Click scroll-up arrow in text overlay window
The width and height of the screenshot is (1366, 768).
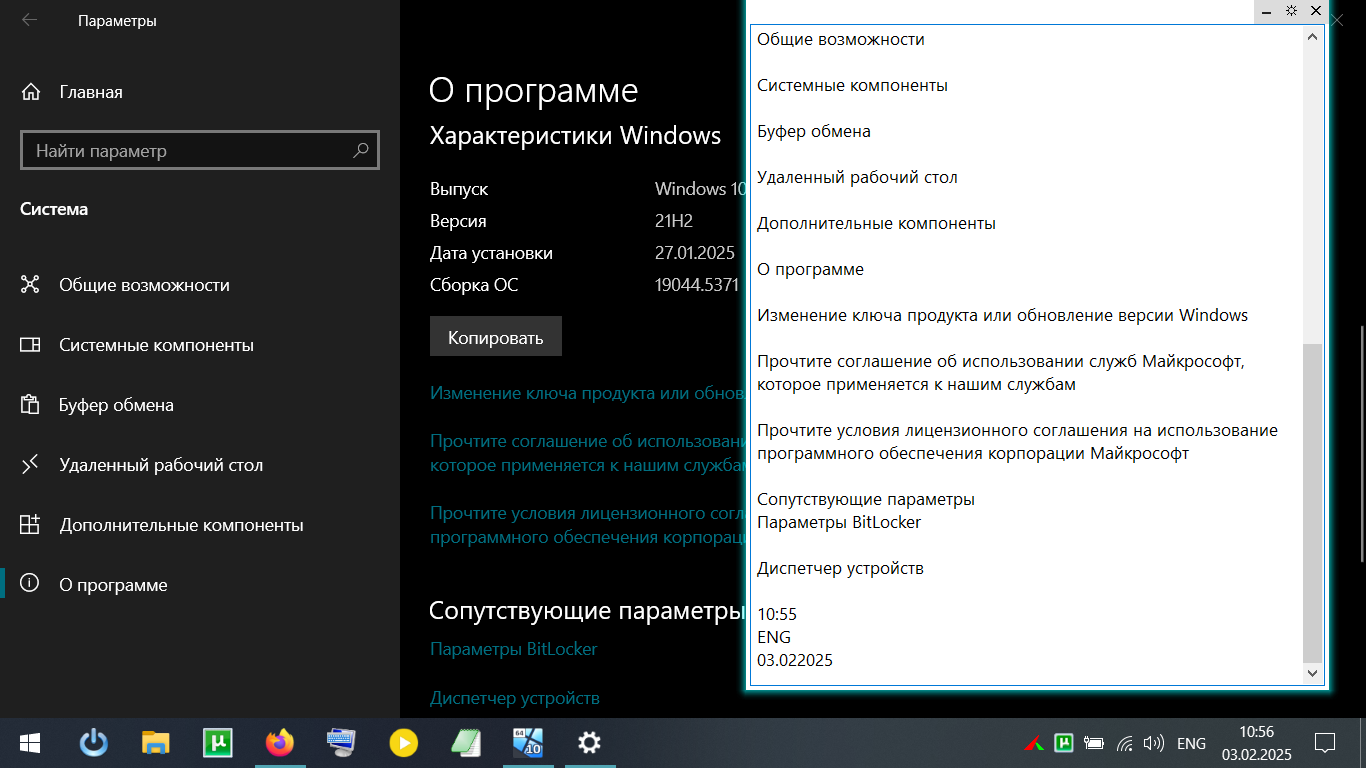(1313, 37)
